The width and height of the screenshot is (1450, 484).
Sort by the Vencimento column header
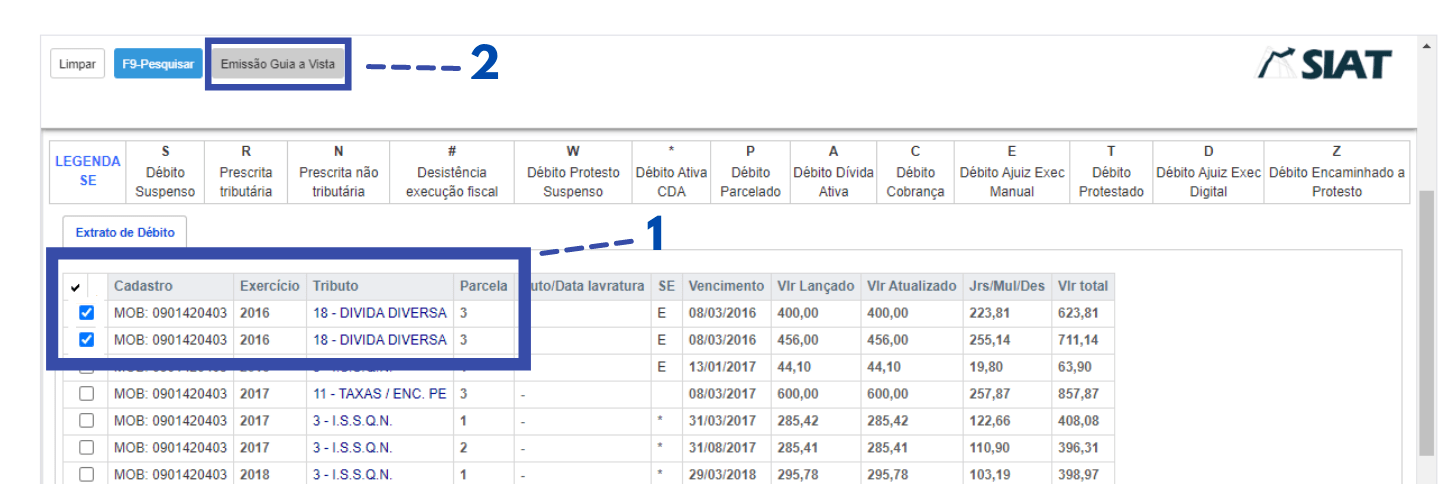pyautogui.click(x=726, y=286)
